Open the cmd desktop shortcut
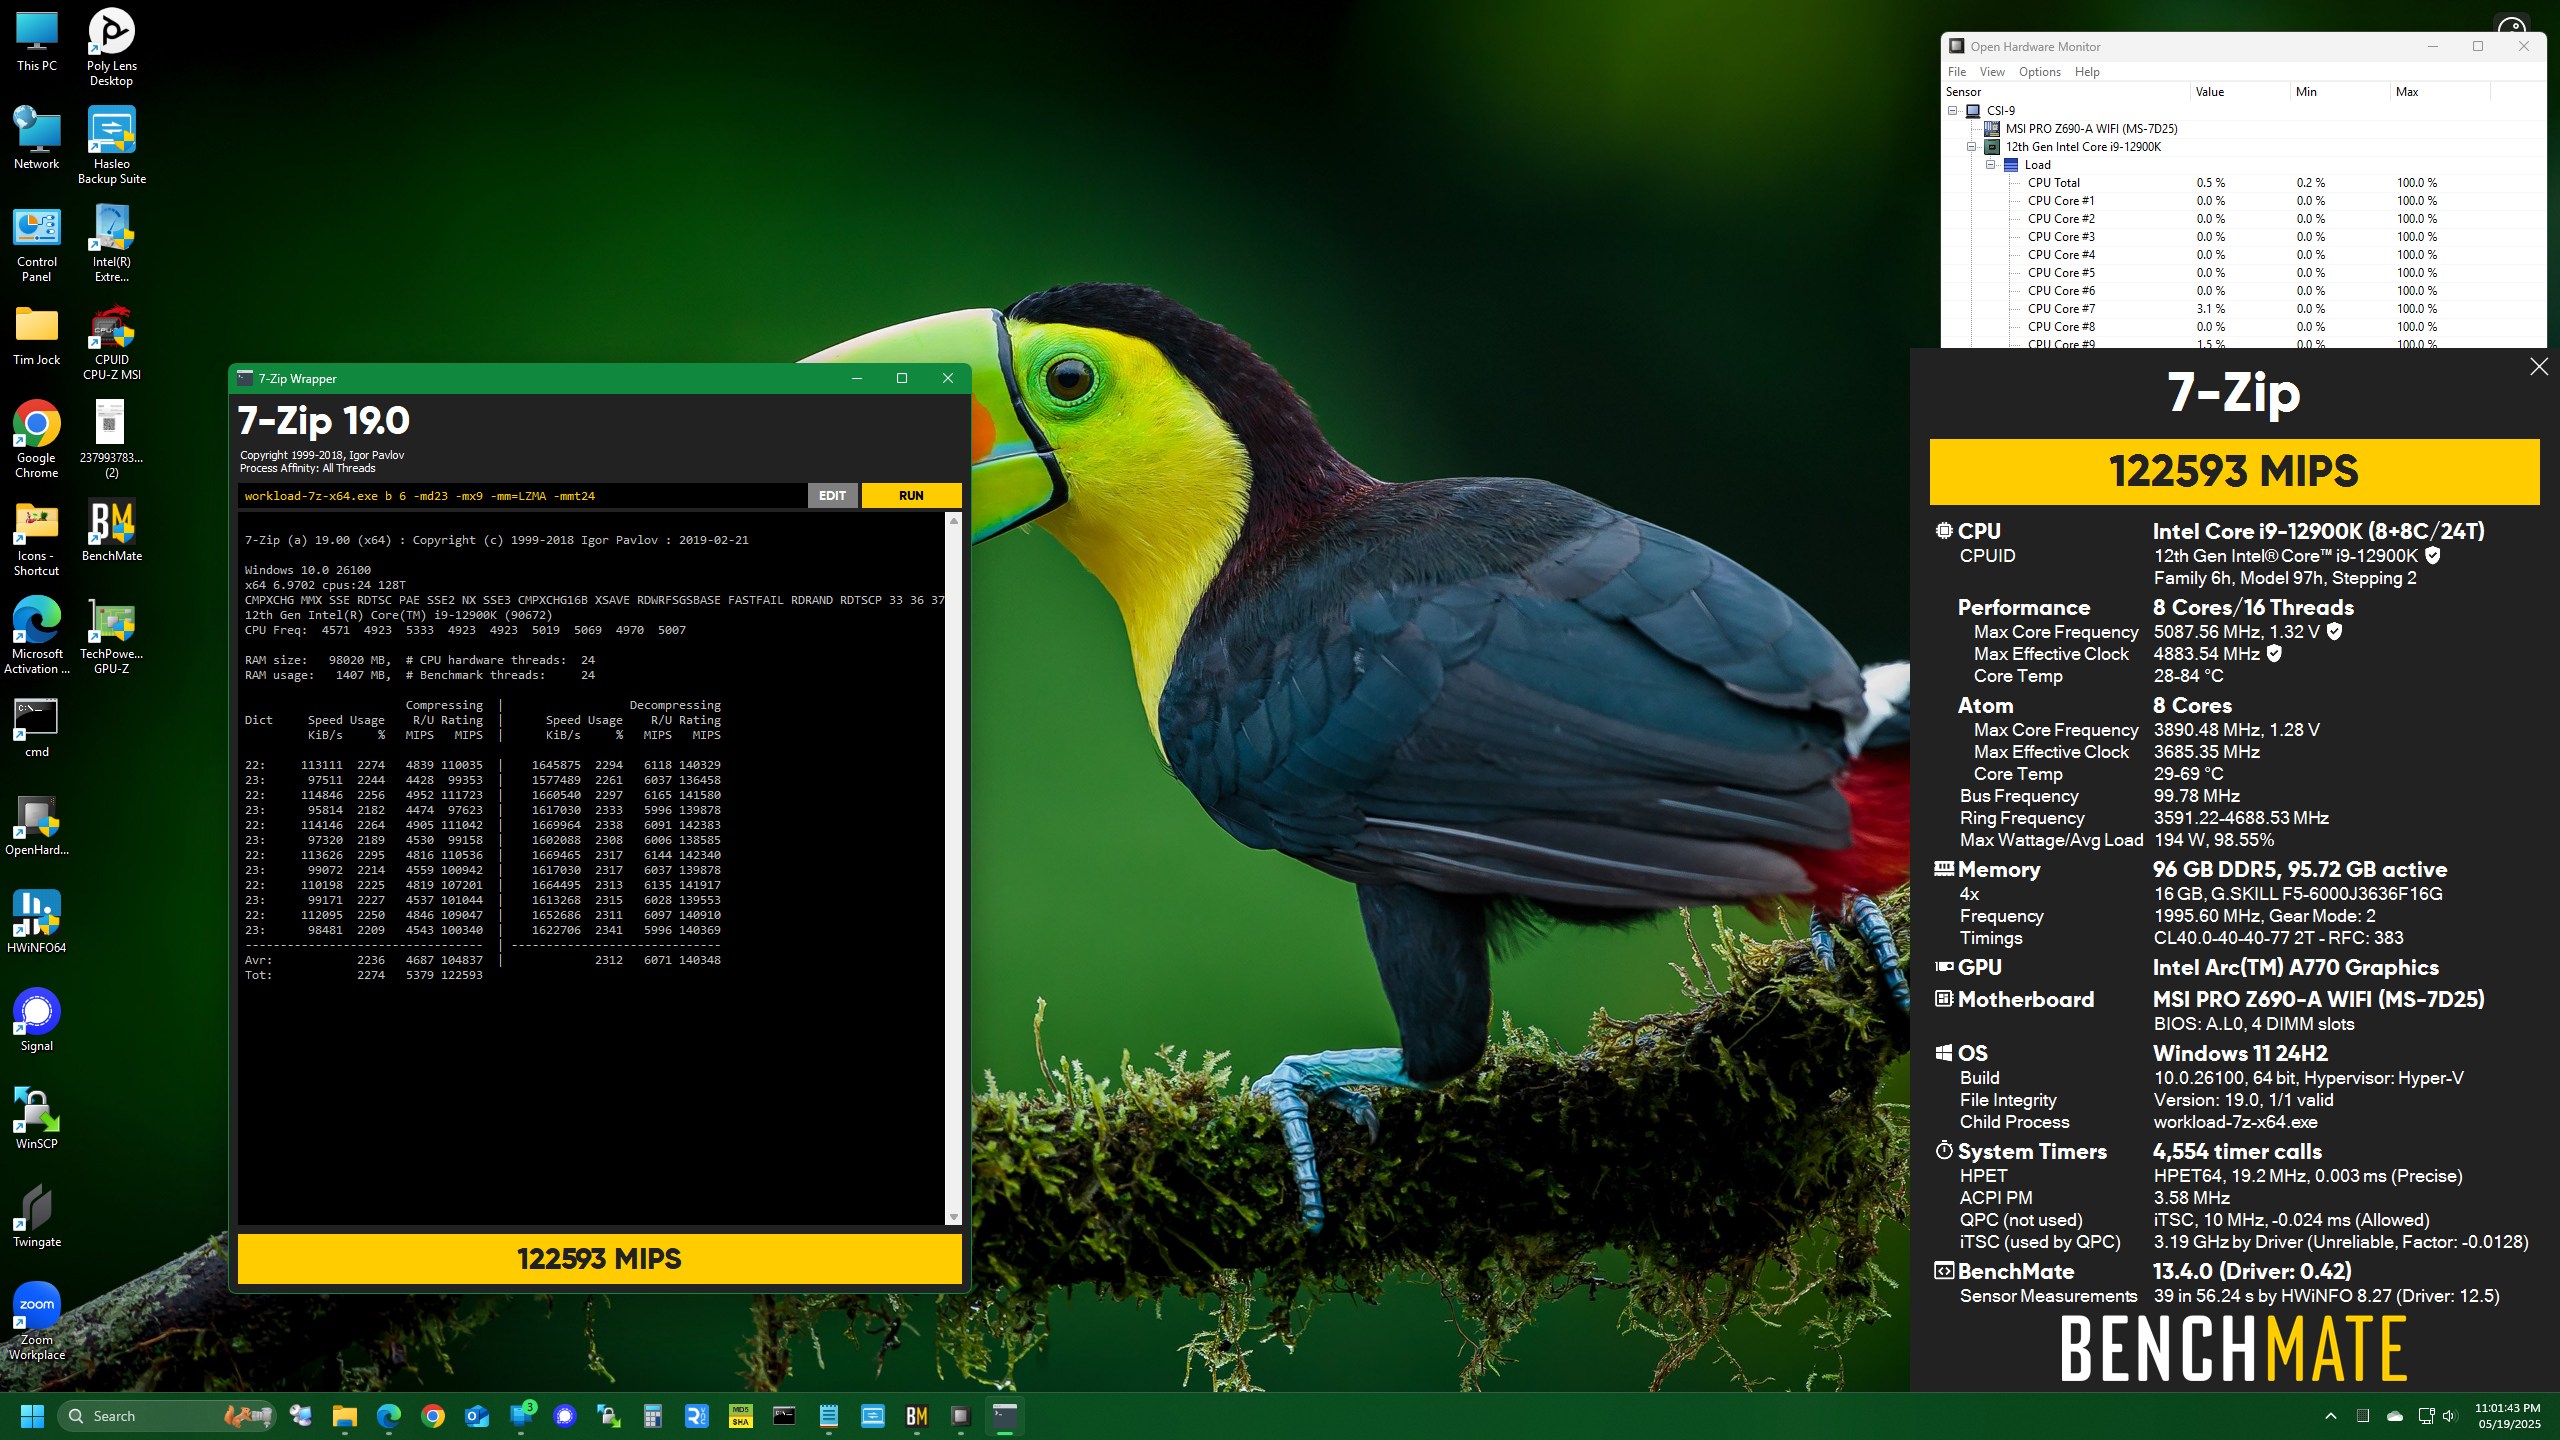 37,727
